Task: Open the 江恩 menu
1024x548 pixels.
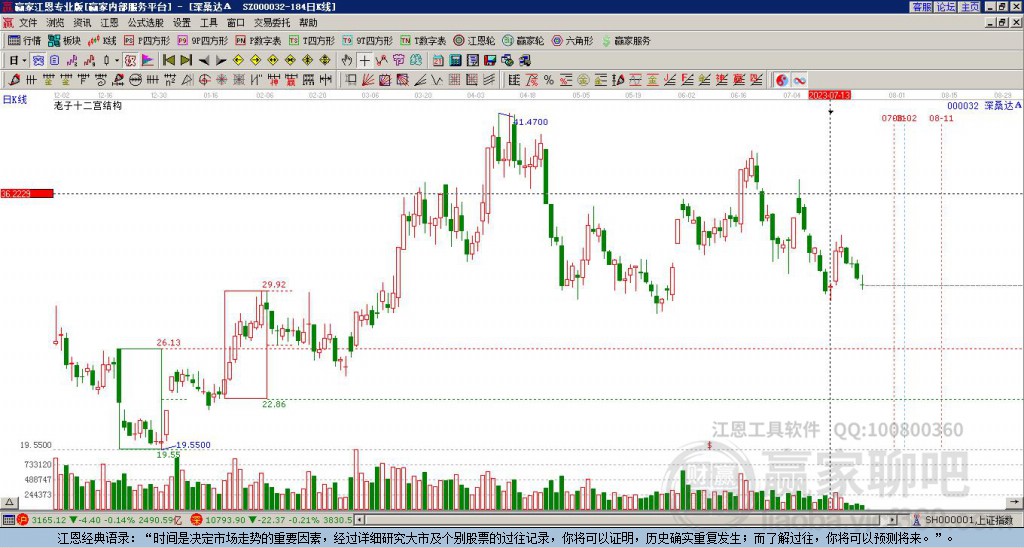Action: click(109, 23)
